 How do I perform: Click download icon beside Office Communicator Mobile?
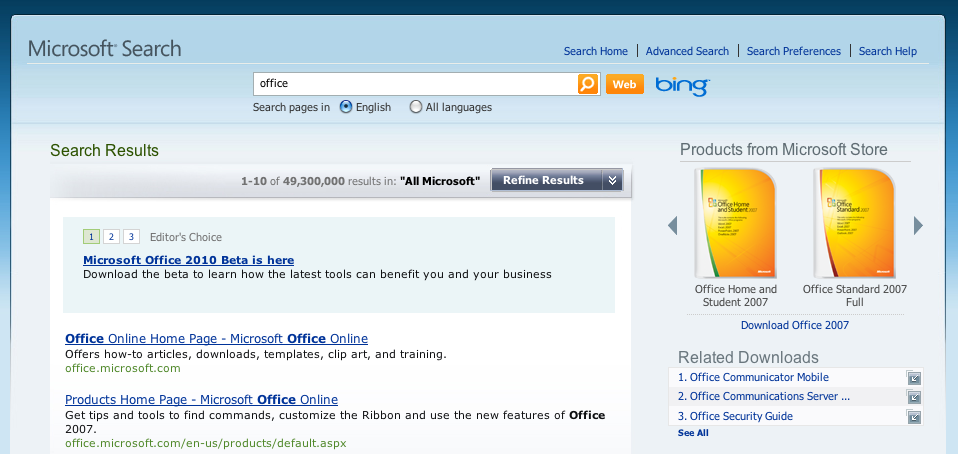[913, 378]
